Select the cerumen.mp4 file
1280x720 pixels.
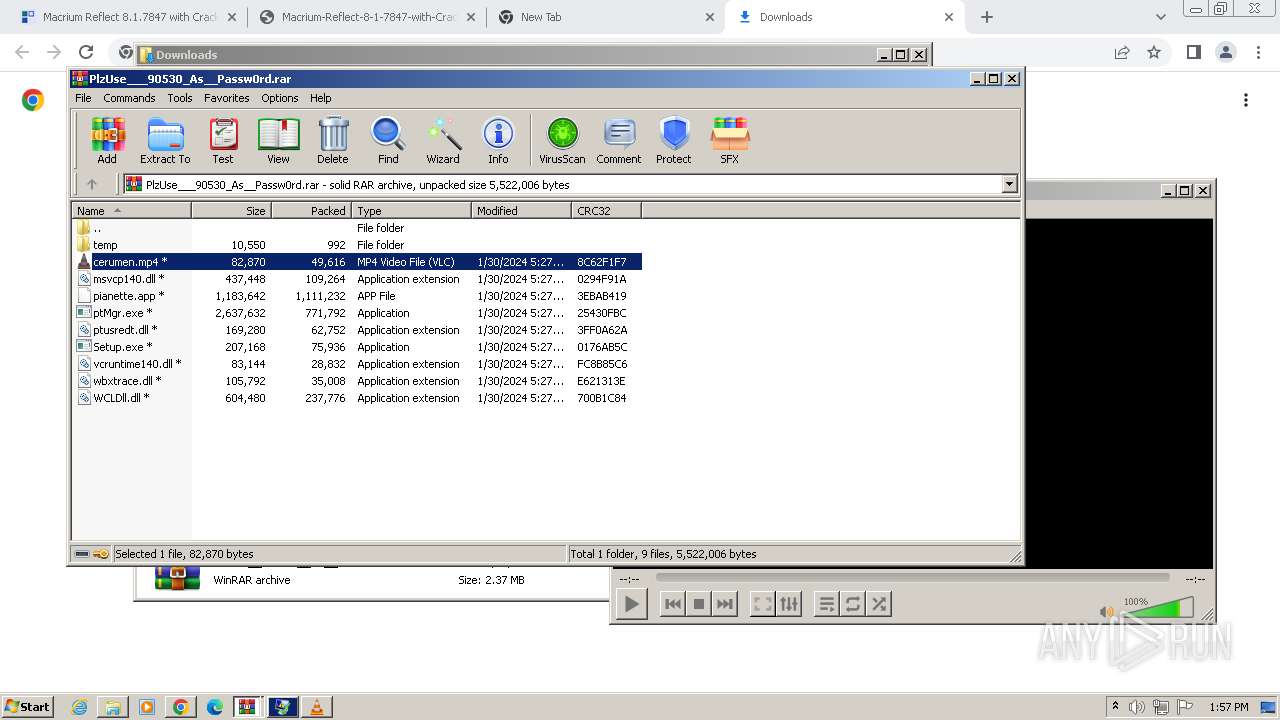[x=358, y=262]
